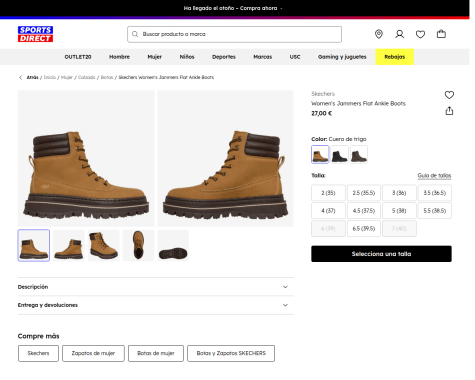Select the black boot color swatch
Image resolution: width=475 pixels, height=380 pixels.
point(339,155)
